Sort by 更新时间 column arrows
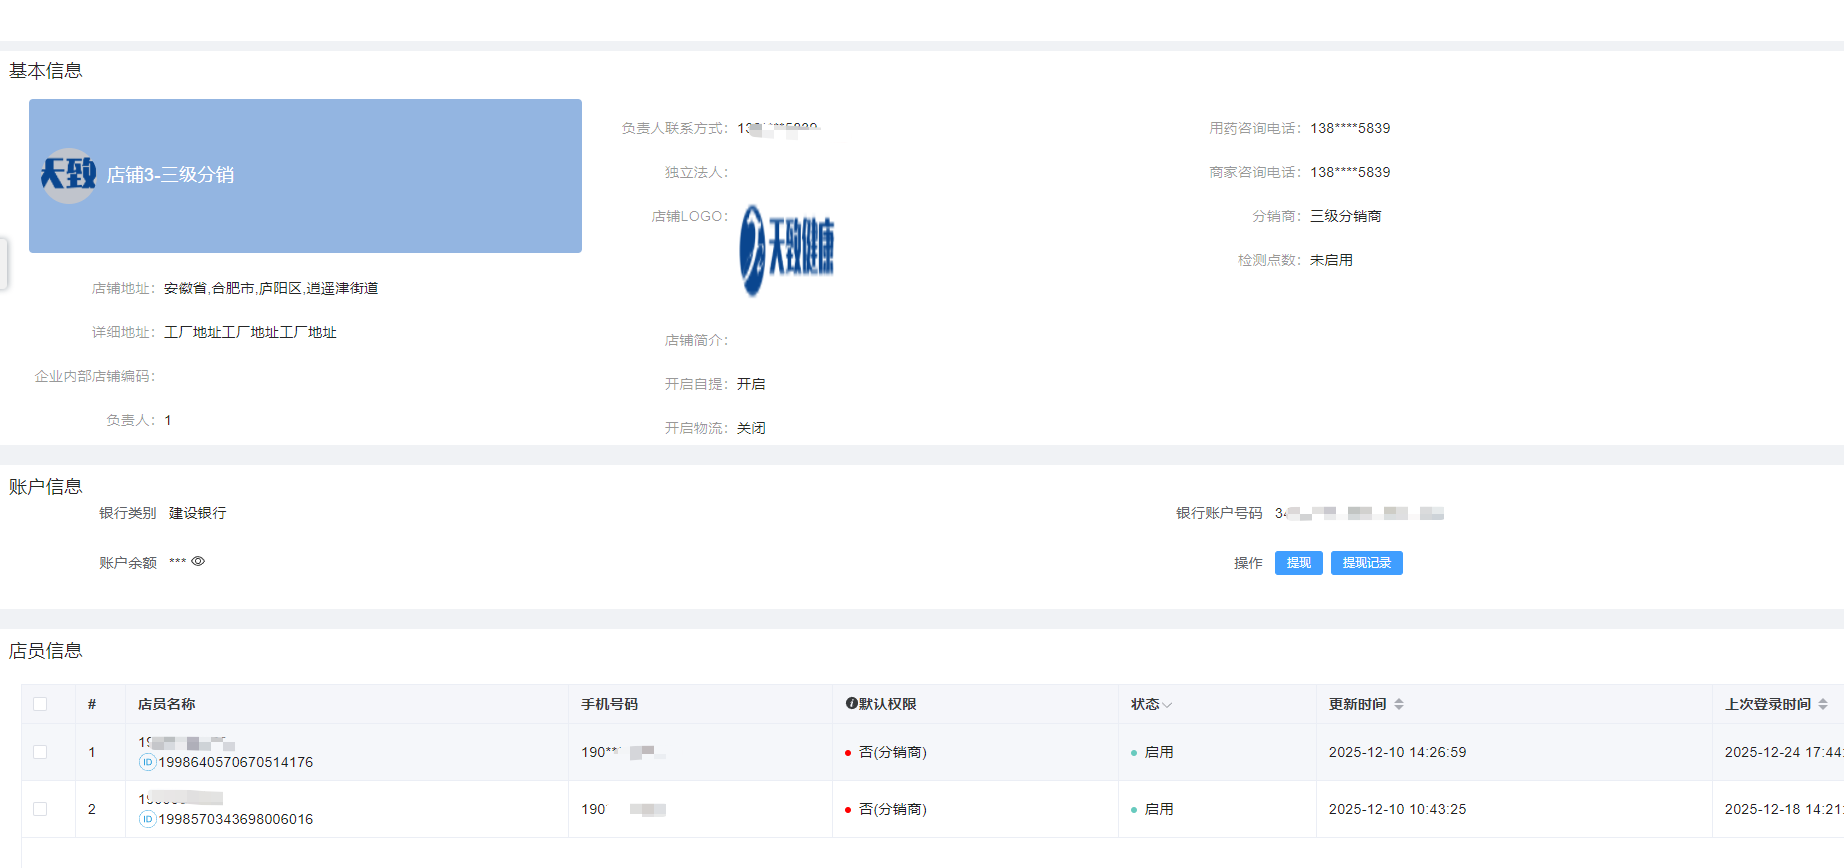Screen dimensions: 1844x868 pyautogui.click(x=1399, y=704)
